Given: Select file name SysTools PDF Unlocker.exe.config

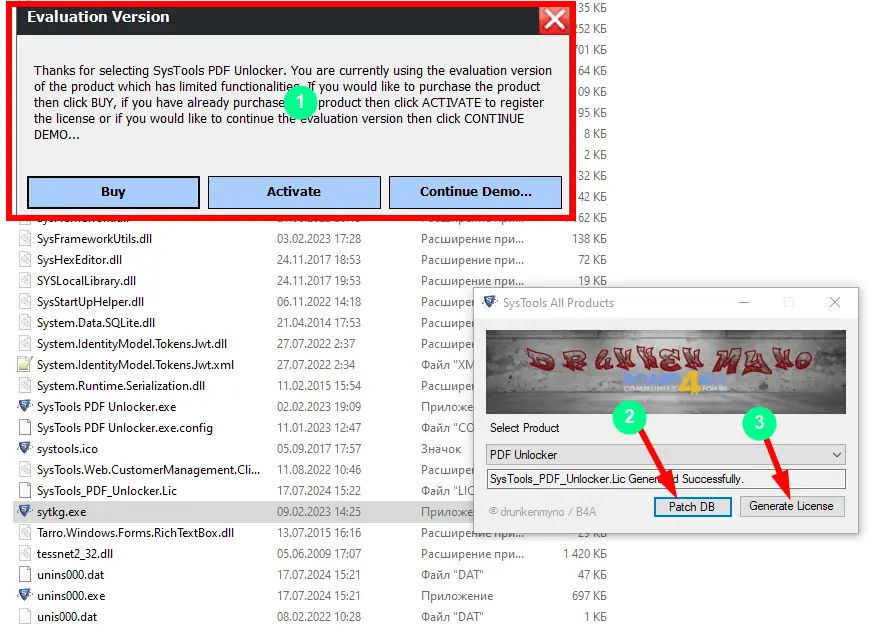Looking at the screenshot, I should 125,428.
